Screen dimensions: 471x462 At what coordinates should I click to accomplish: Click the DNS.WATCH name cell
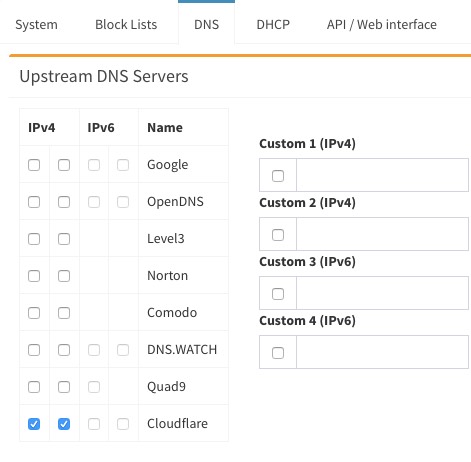pyautogui.click(x=183, y=349)
